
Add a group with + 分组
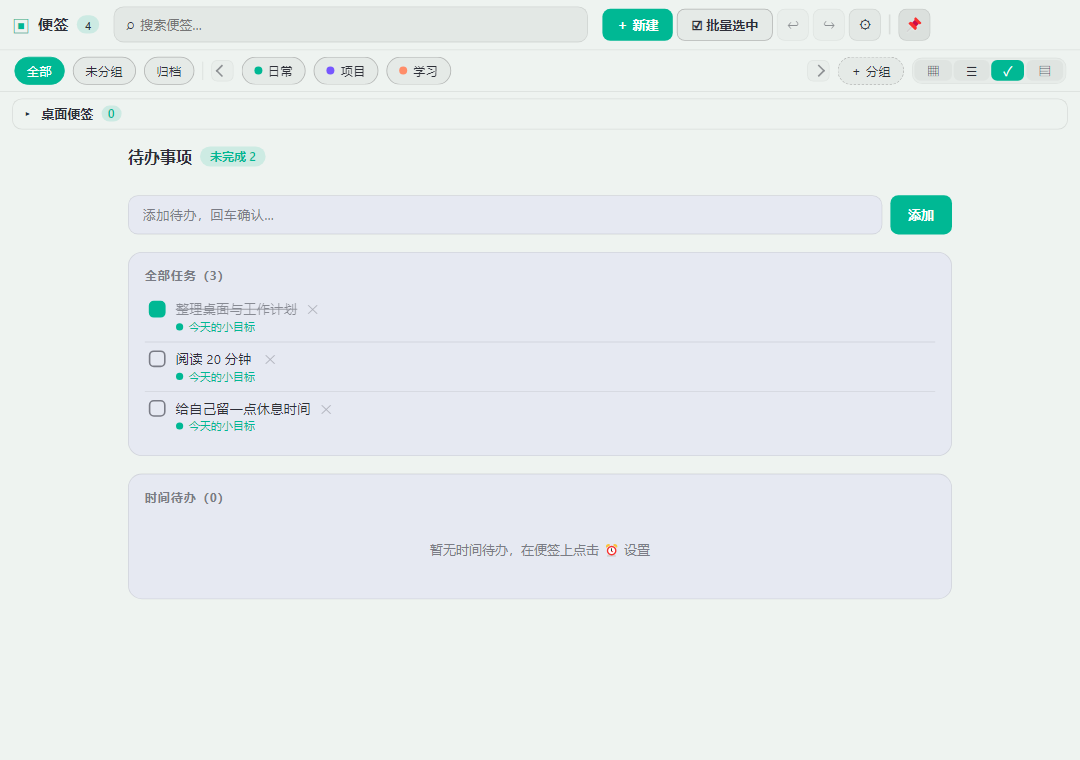pos(871,71)
